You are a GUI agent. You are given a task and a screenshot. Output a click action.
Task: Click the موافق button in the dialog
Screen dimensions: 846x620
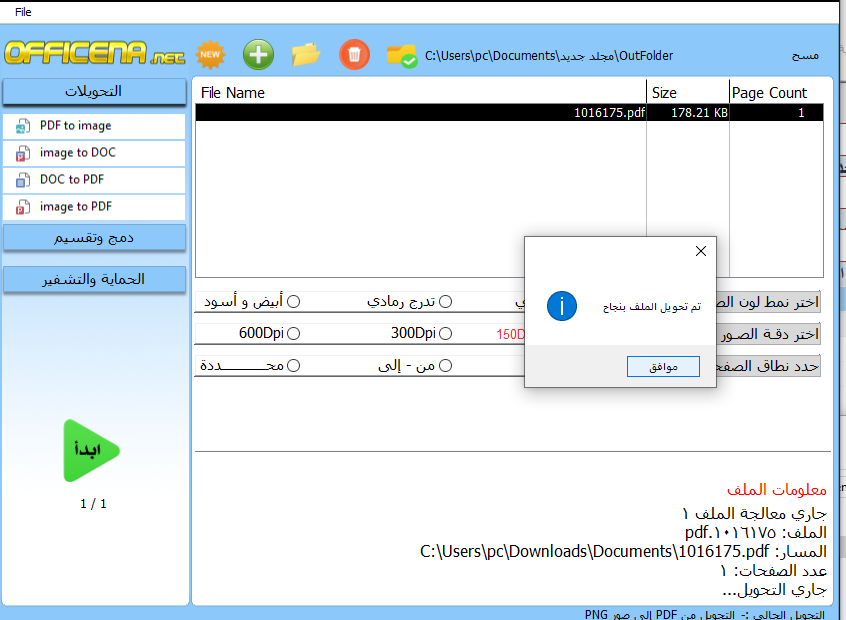[663, 367]
